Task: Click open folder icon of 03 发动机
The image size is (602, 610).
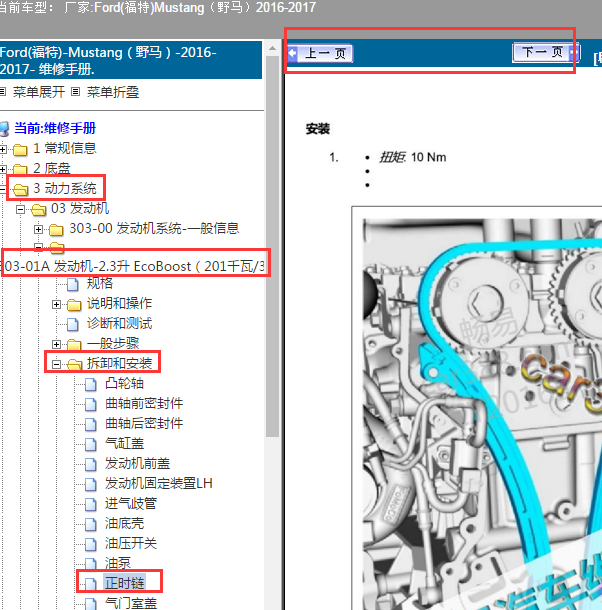Action: (39, 210)
